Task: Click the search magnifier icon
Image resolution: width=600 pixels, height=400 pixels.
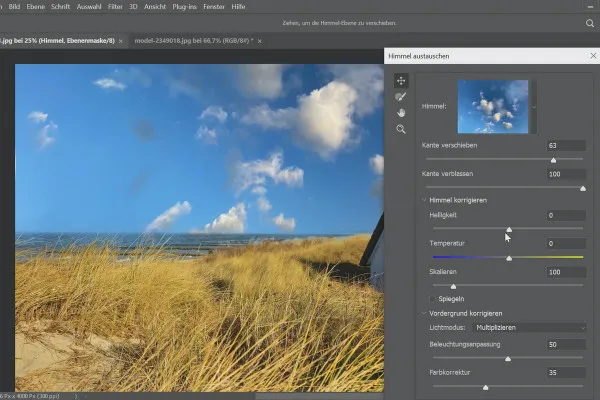Action: [590, 23]
